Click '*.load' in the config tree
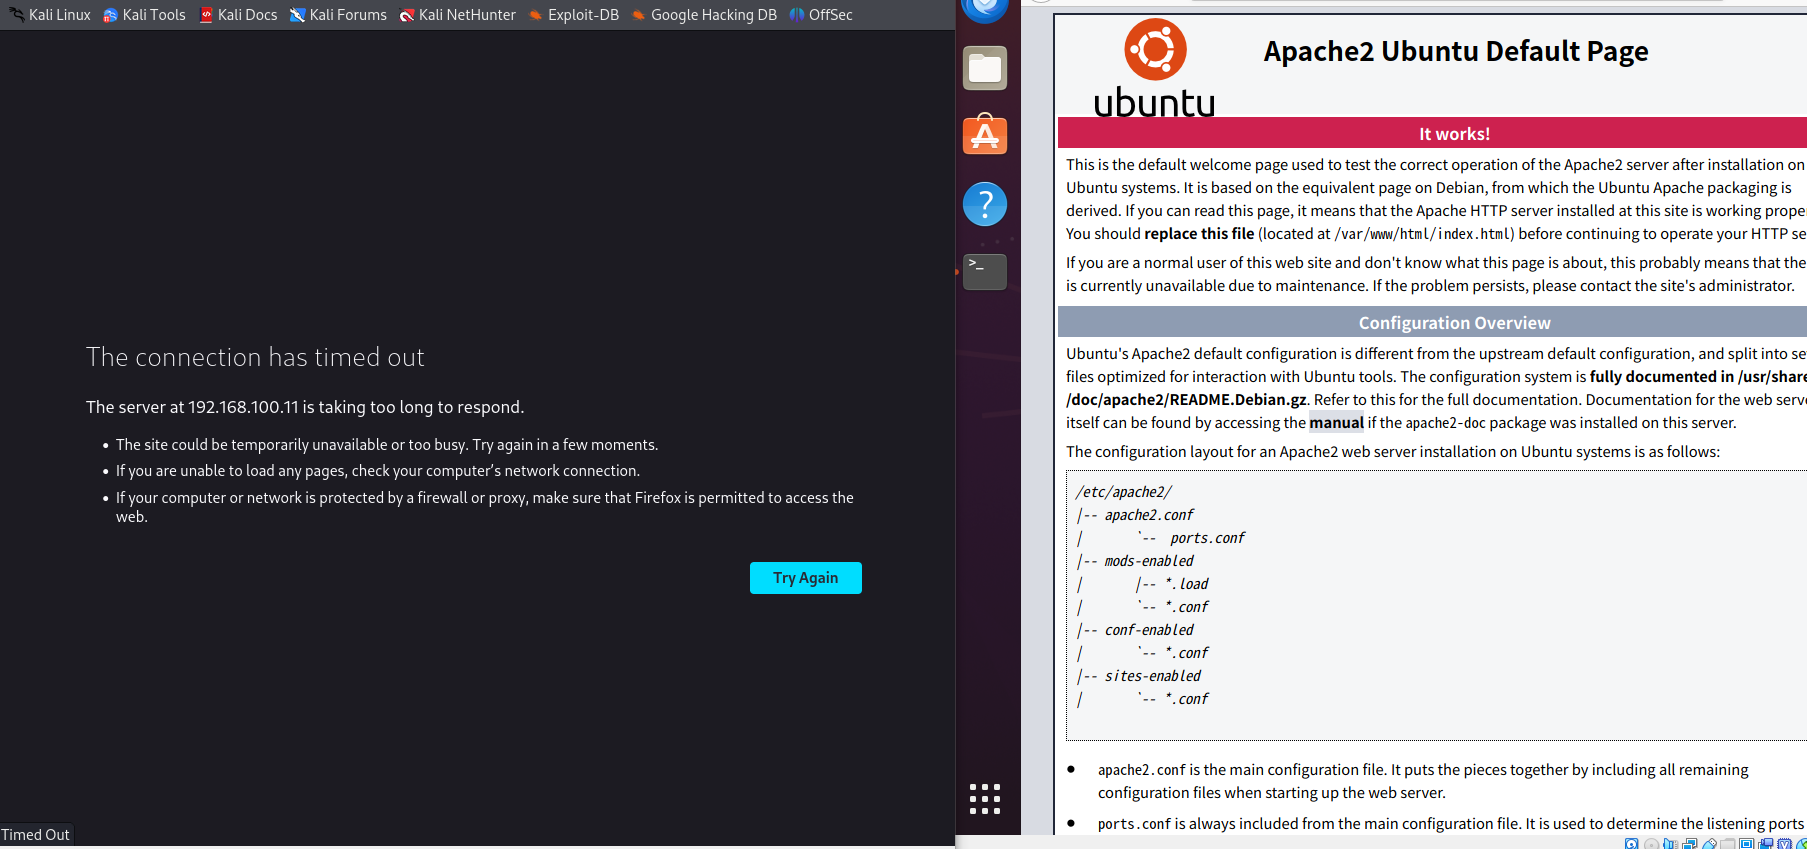 (x=1187, y=584)
